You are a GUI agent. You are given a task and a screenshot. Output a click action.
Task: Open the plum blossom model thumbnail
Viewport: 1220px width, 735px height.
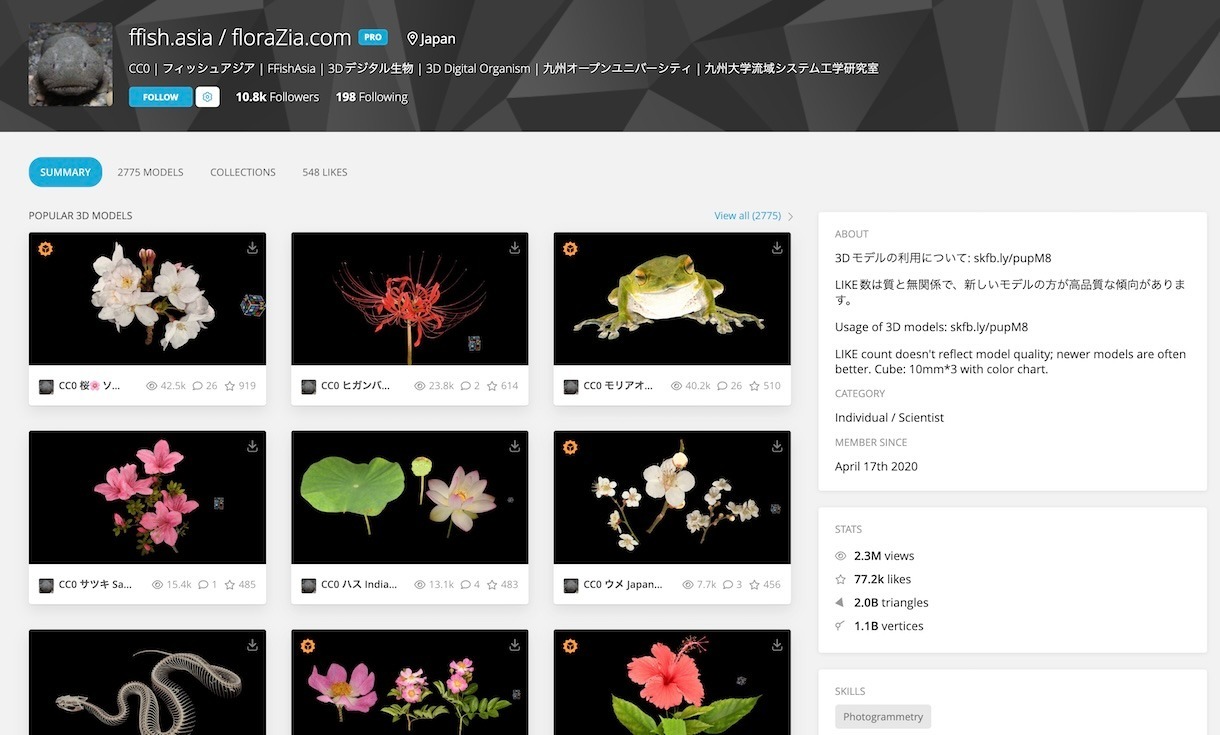pos(672,497)
